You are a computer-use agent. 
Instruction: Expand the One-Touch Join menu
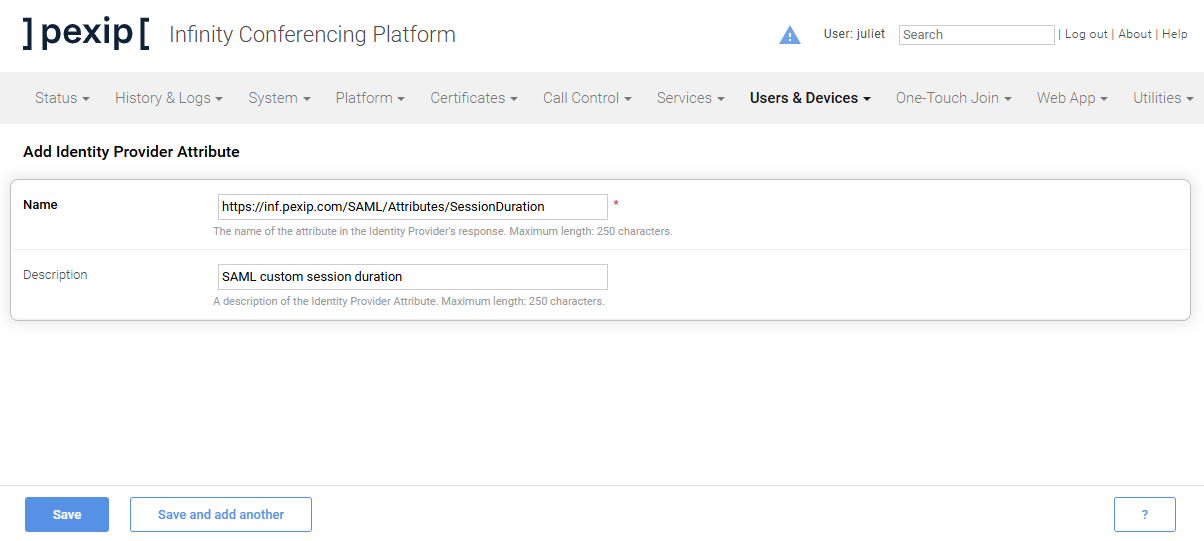tap(953, 98)
